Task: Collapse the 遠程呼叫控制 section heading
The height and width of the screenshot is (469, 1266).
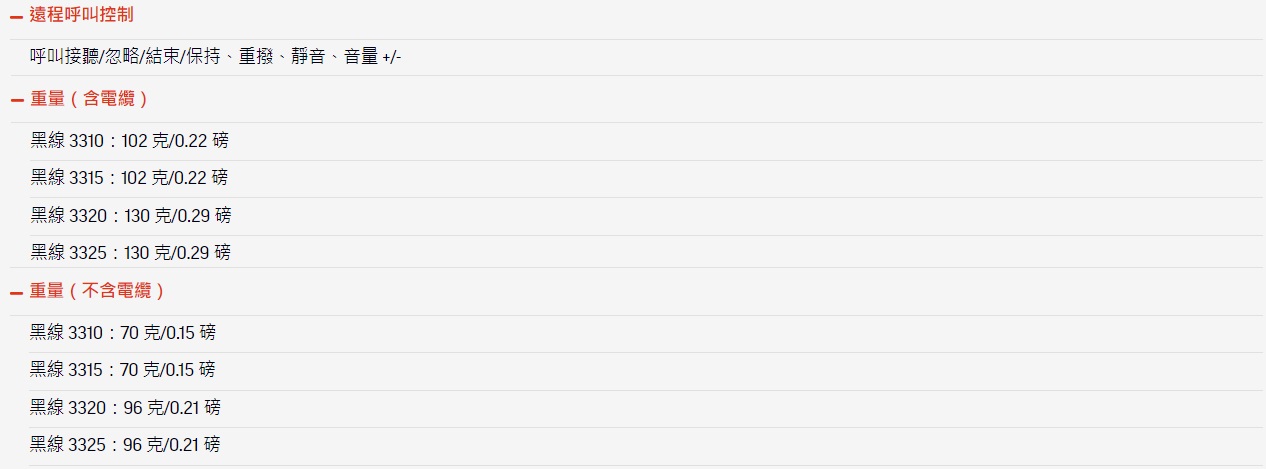Action: coord(82,15)
